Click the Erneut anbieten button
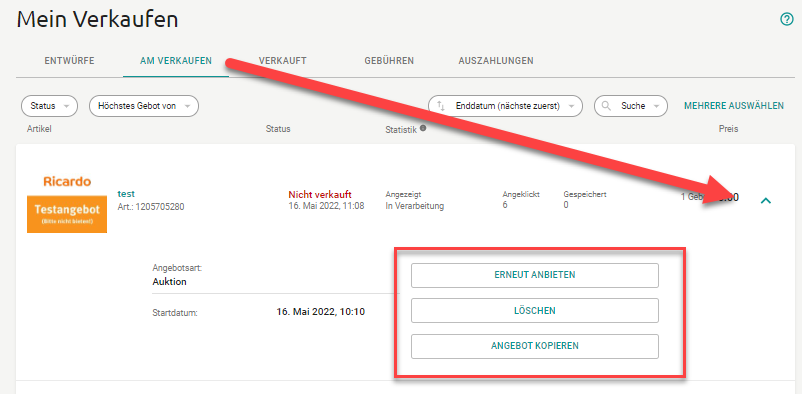The image size is (802, 394). point(534,275)
